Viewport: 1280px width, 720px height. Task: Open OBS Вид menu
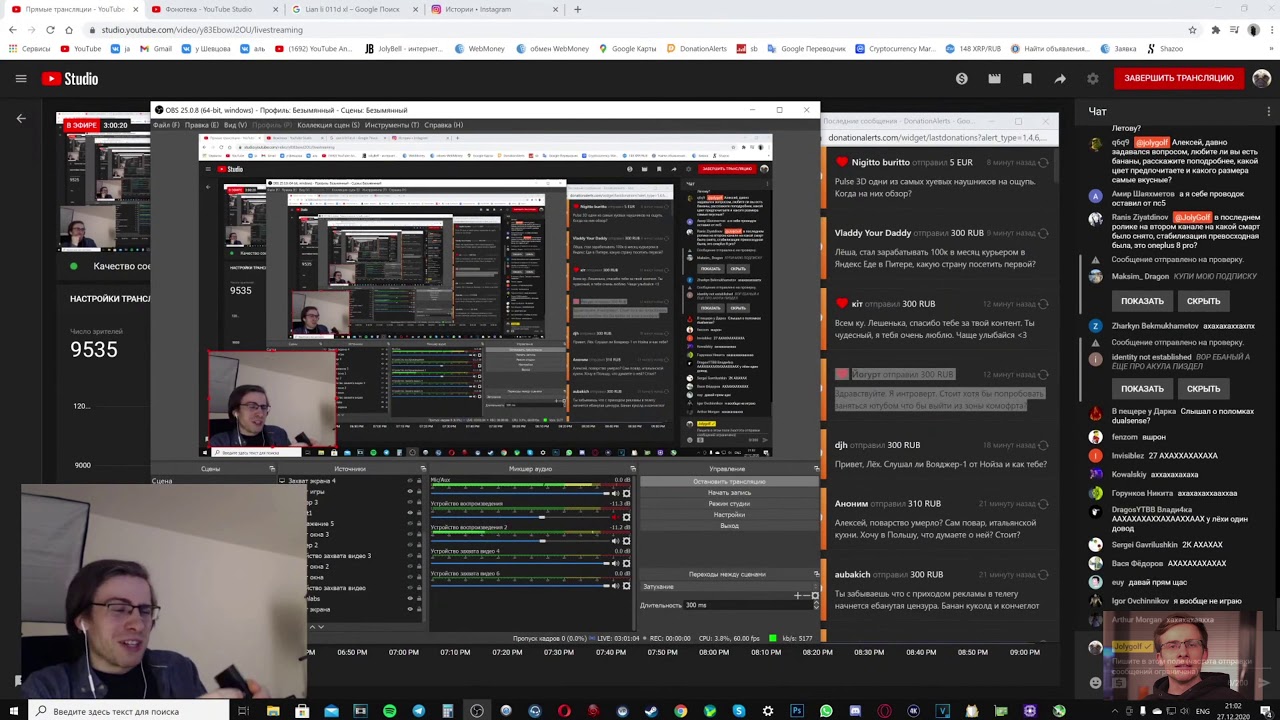(236, 125)
